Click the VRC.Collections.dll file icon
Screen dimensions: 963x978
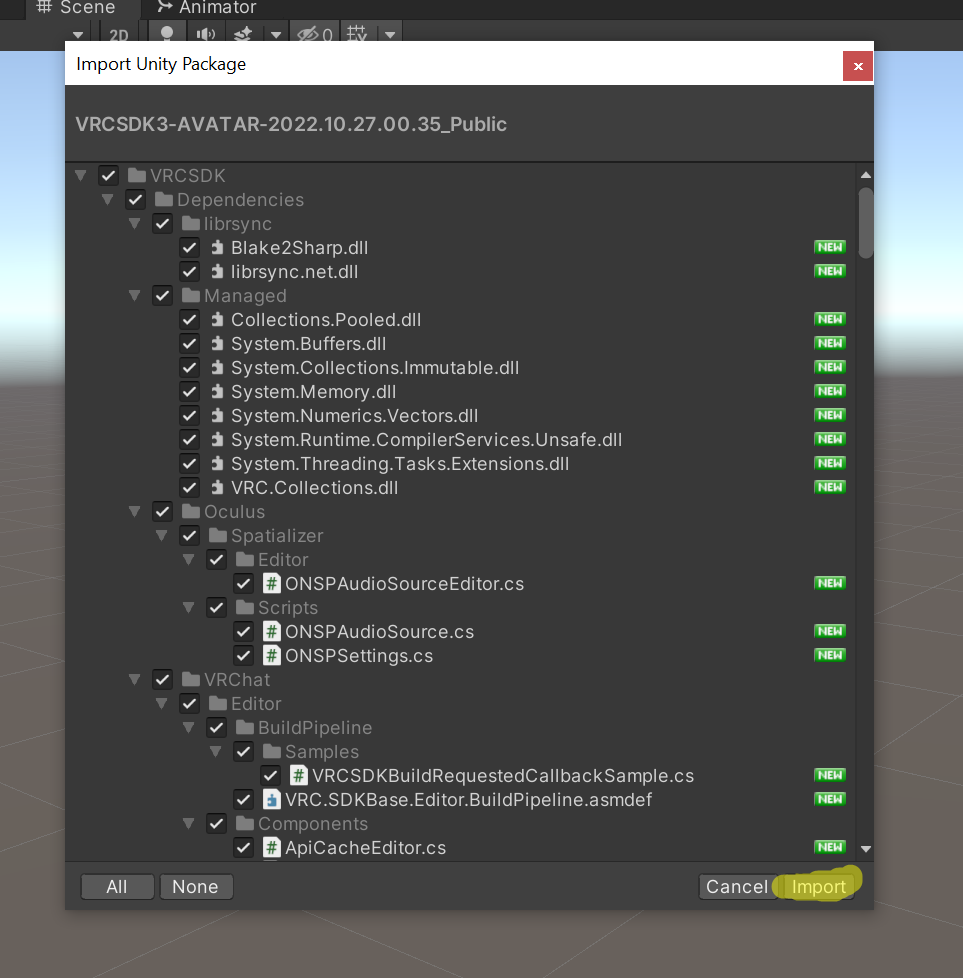[x=217, y=488]
